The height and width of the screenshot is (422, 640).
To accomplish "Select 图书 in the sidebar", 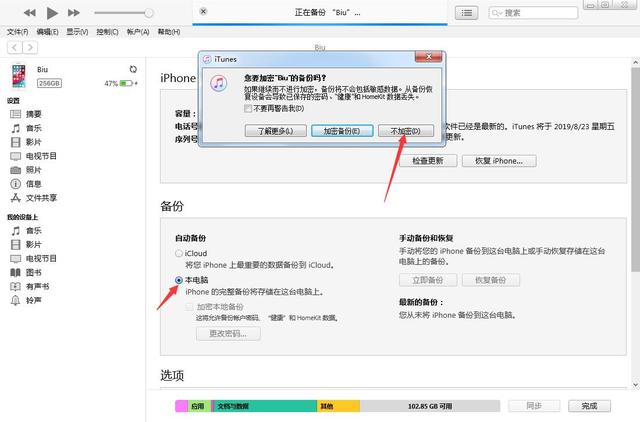I will tap(33, 272).
